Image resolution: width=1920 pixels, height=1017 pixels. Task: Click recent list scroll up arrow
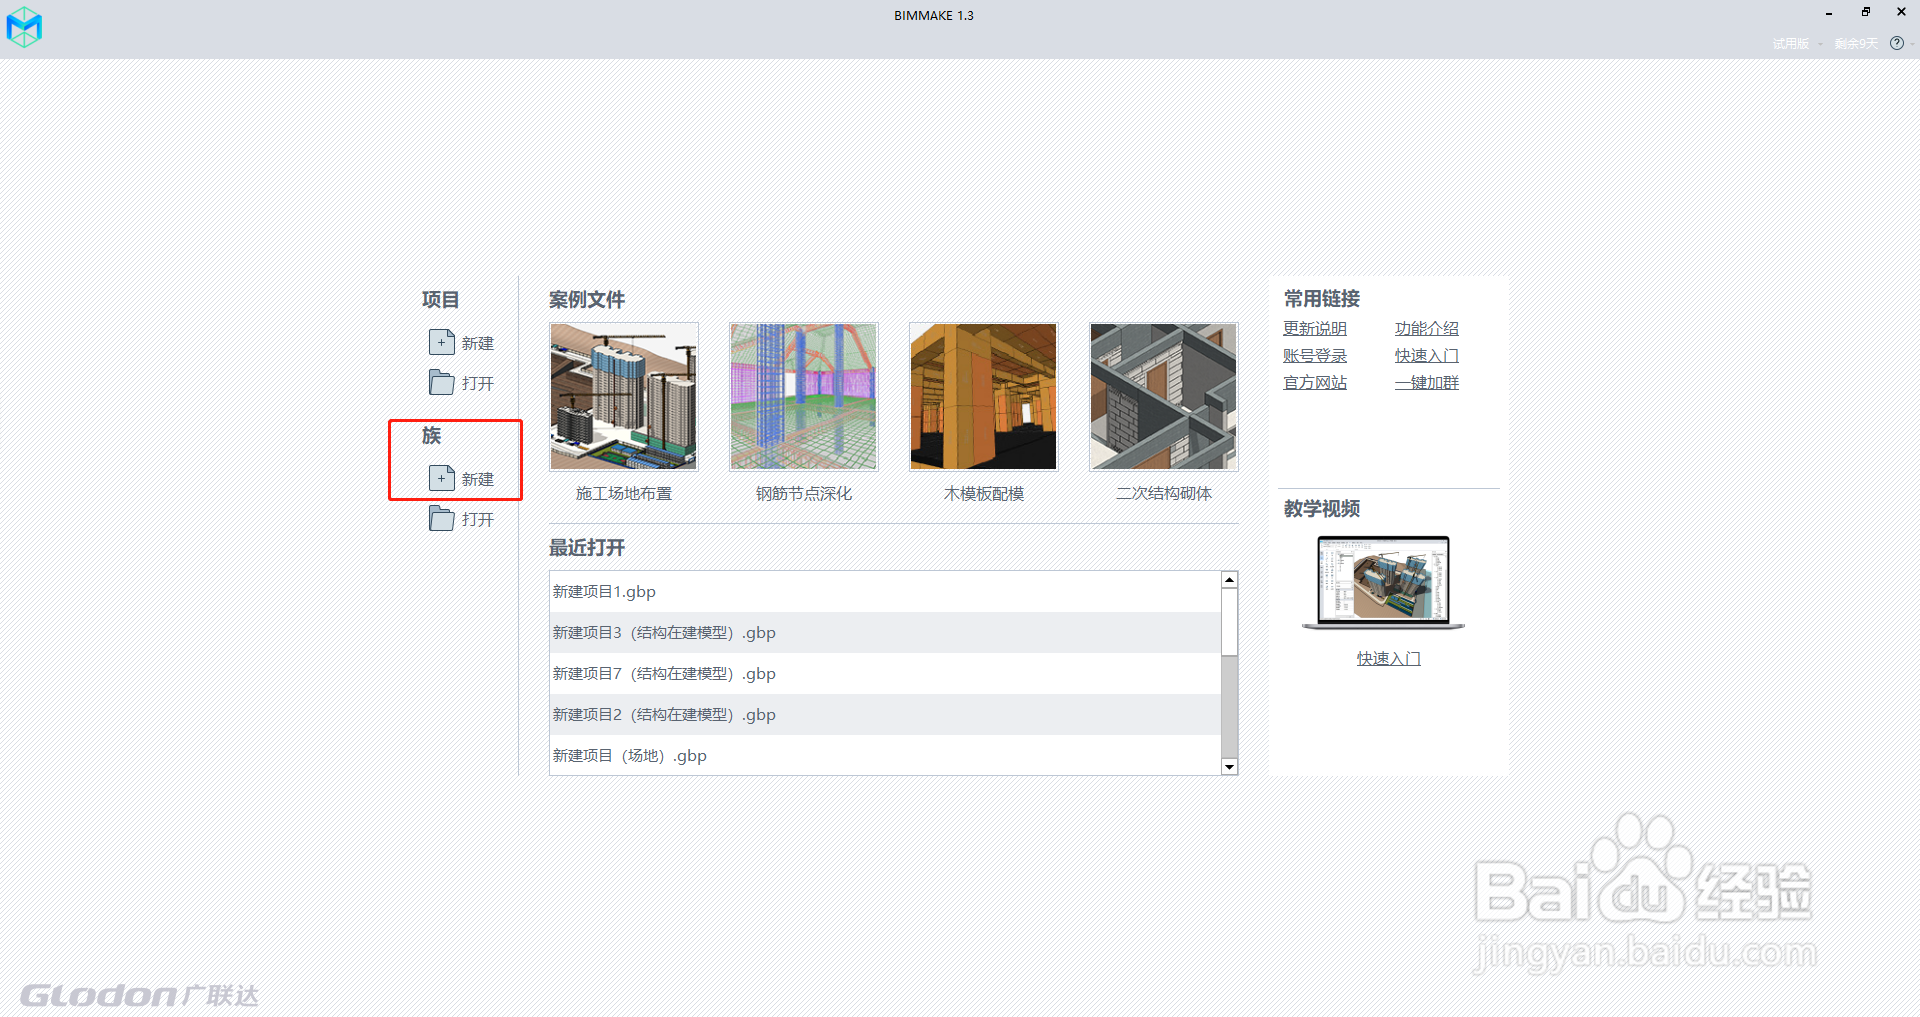pos(1230,580)
